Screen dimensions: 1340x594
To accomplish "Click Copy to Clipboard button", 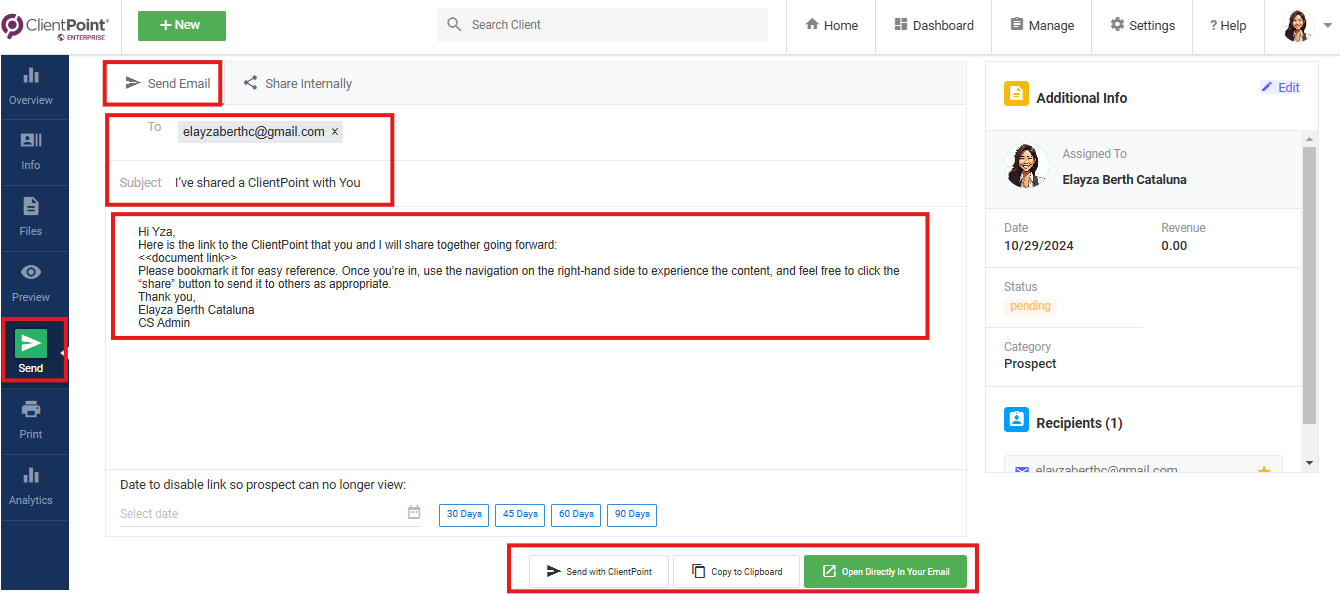I will click(736, 572).
